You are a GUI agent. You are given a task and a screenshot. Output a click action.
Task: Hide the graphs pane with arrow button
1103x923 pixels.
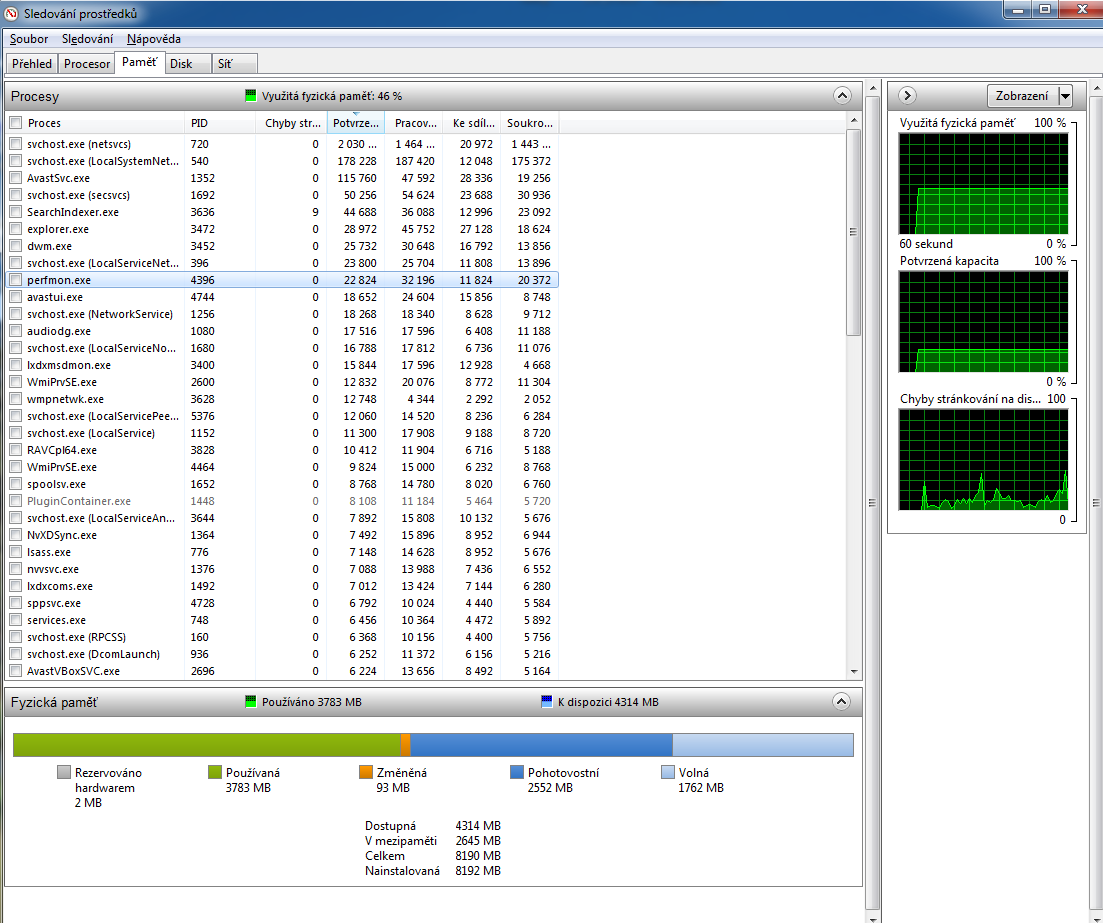coord(907,96)
